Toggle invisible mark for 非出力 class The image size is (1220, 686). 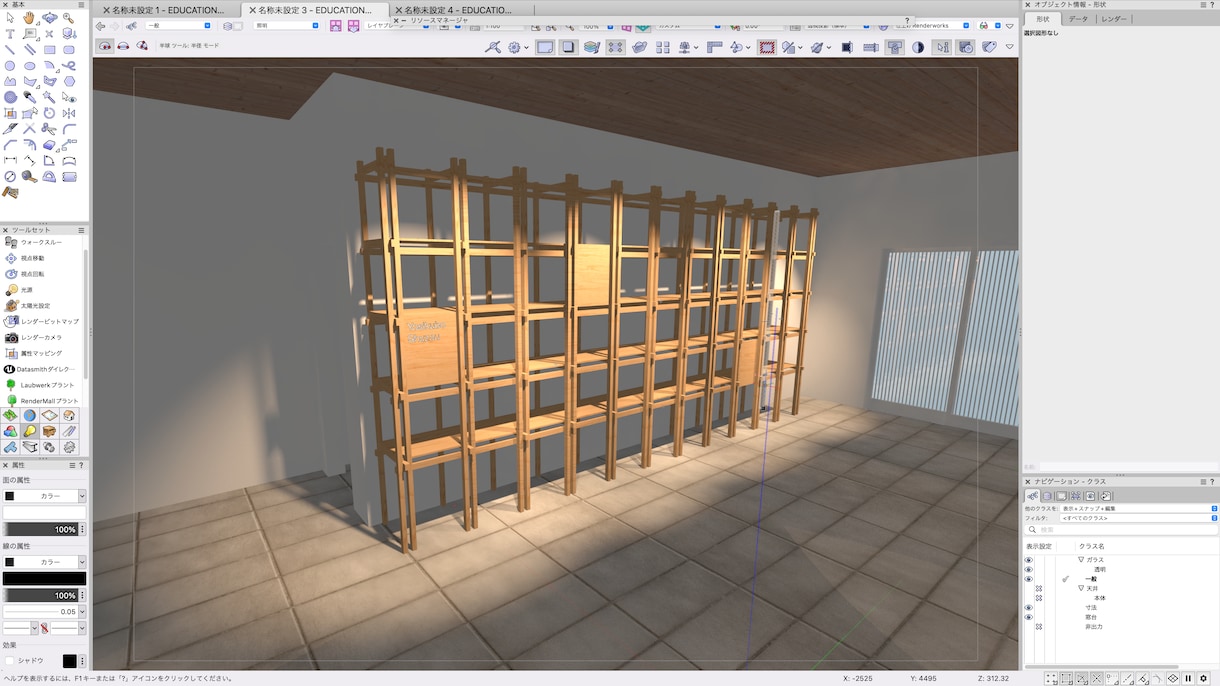coord(1039,627)
